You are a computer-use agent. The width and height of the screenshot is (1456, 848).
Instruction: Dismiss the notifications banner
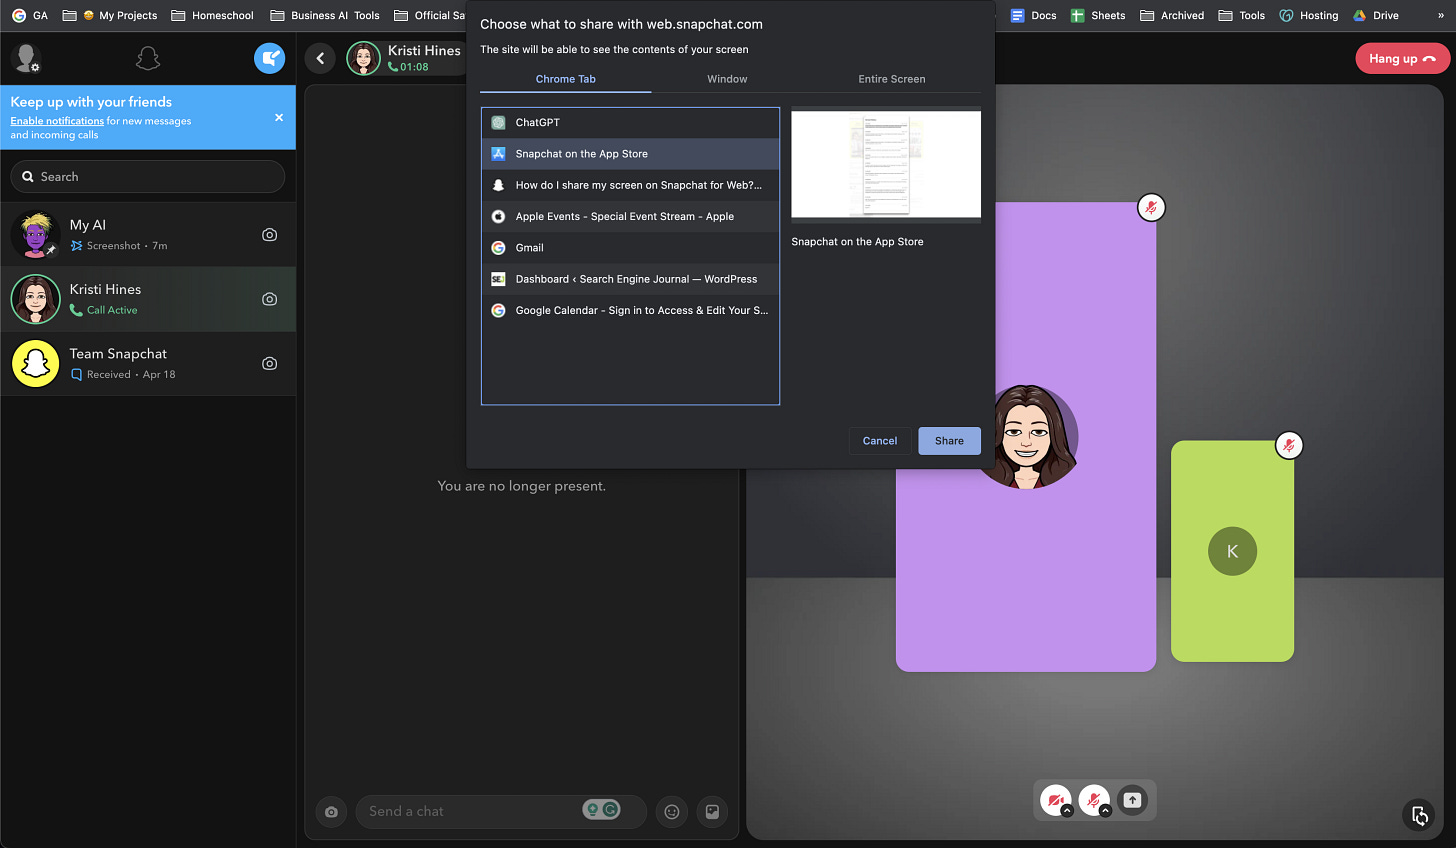pyautogui.click(x=279, y=117)
